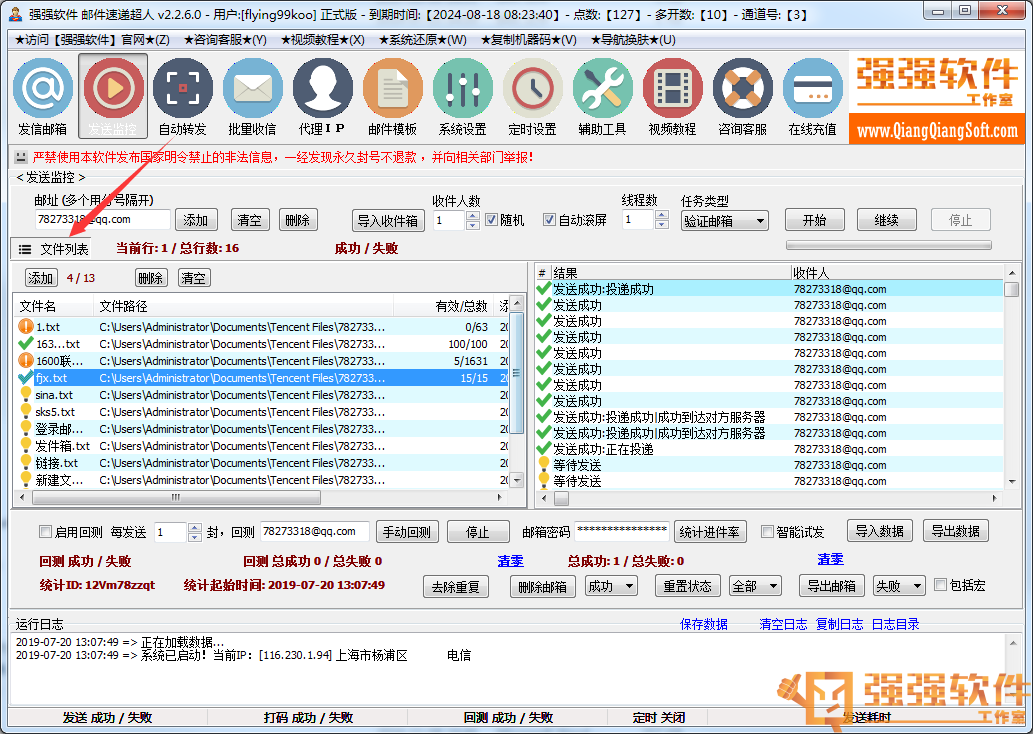
Task: Enable the 包括宏 checkbox
Action: point(940,585)
